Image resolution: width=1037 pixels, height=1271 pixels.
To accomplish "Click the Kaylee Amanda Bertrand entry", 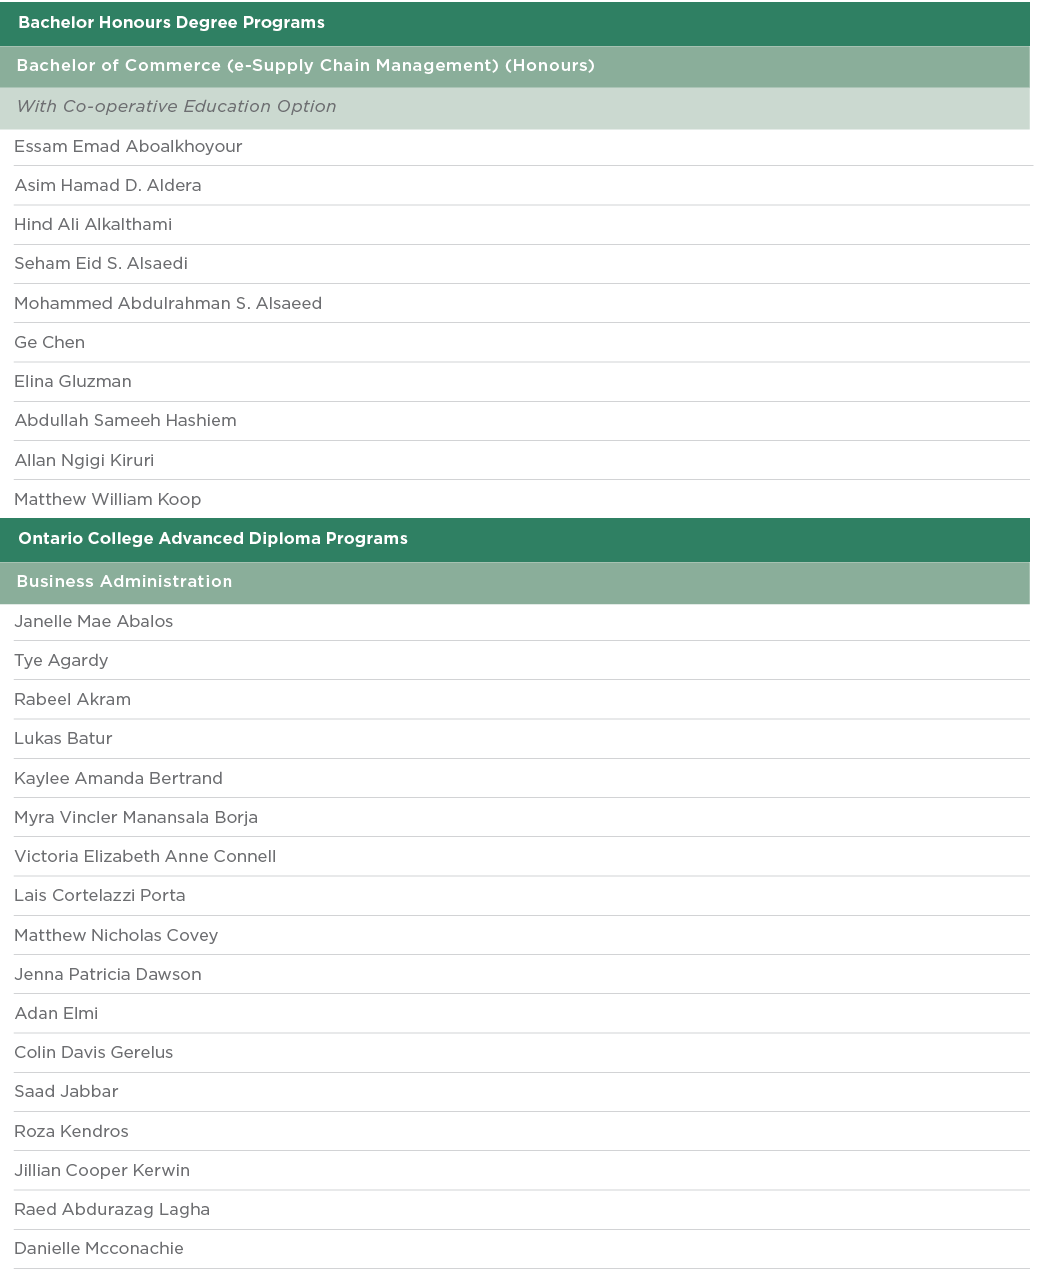I will (x=118, y=779).
